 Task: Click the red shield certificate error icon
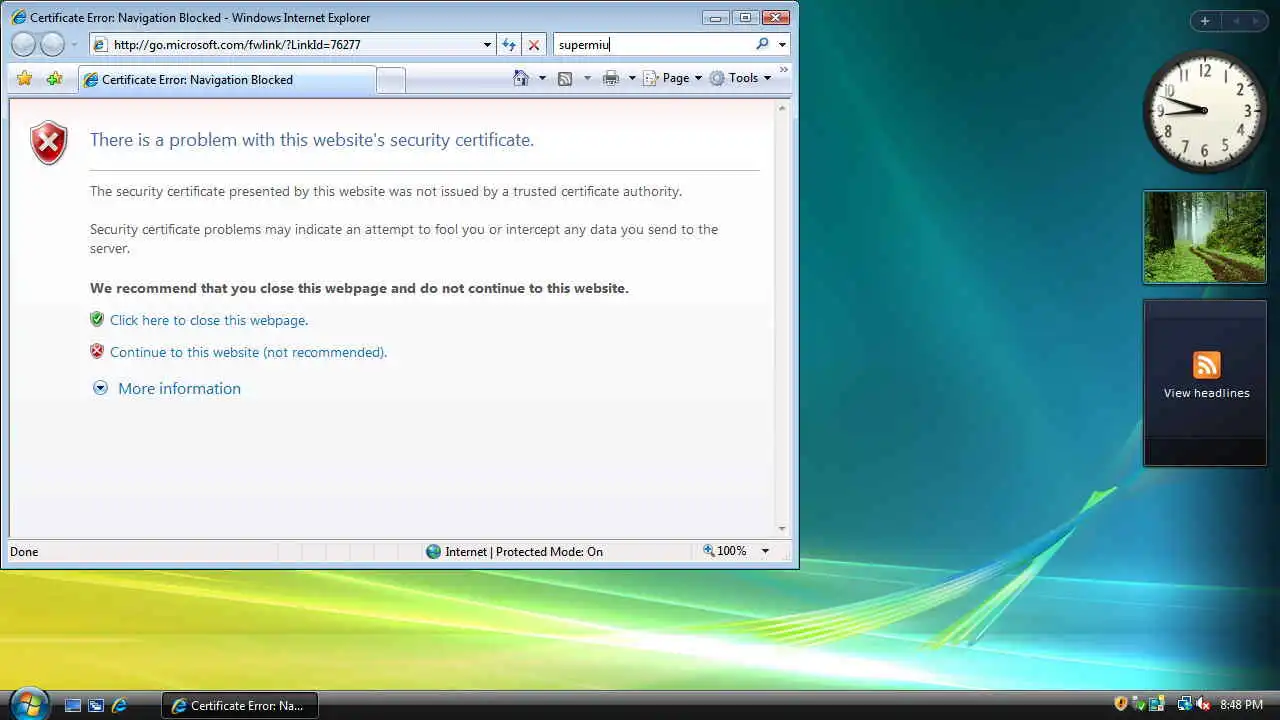click(49, 142)
